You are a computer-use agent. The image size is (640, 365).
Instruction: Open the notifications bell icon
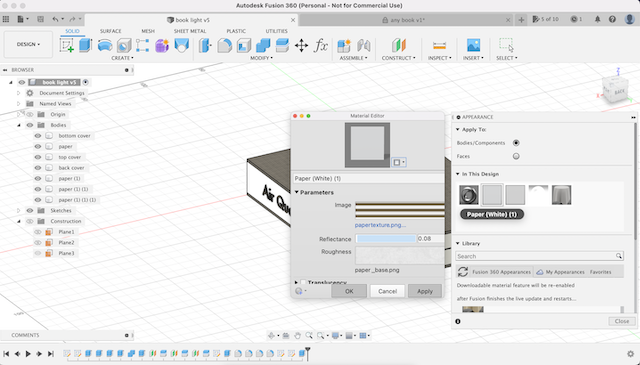tap(598, 19)
